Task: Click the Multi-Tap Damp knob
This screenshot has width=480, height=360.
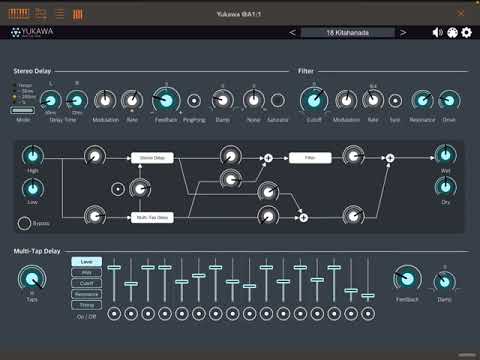Action: point(444,282)
